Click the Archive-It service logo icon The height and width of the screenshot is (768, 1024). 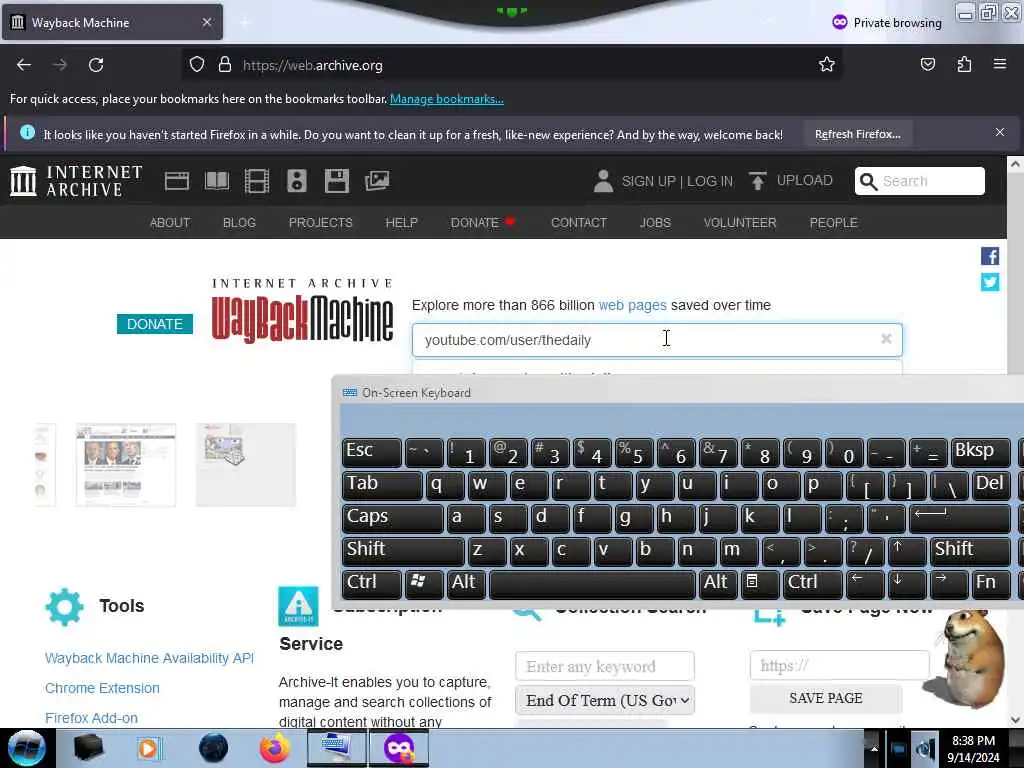(298, 607)
